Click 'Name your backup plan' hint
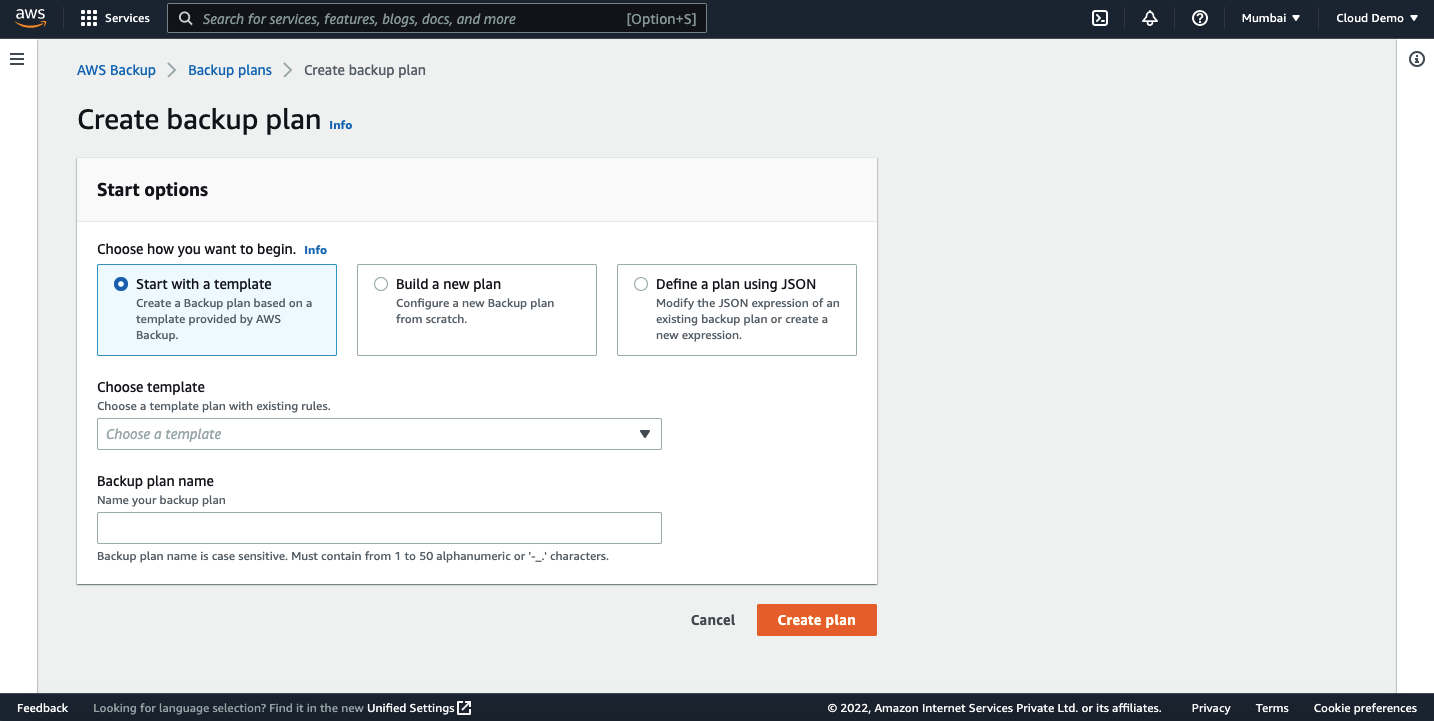This screenshot has width=1434, height=721. click(161, 500)
